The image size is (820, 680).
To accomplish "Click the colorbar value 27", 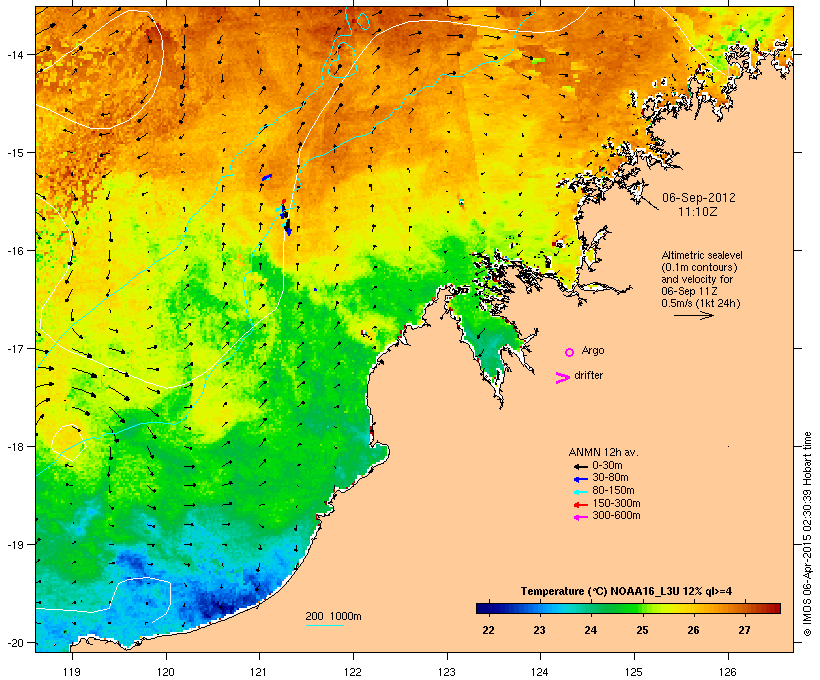I will pos(744,630).
